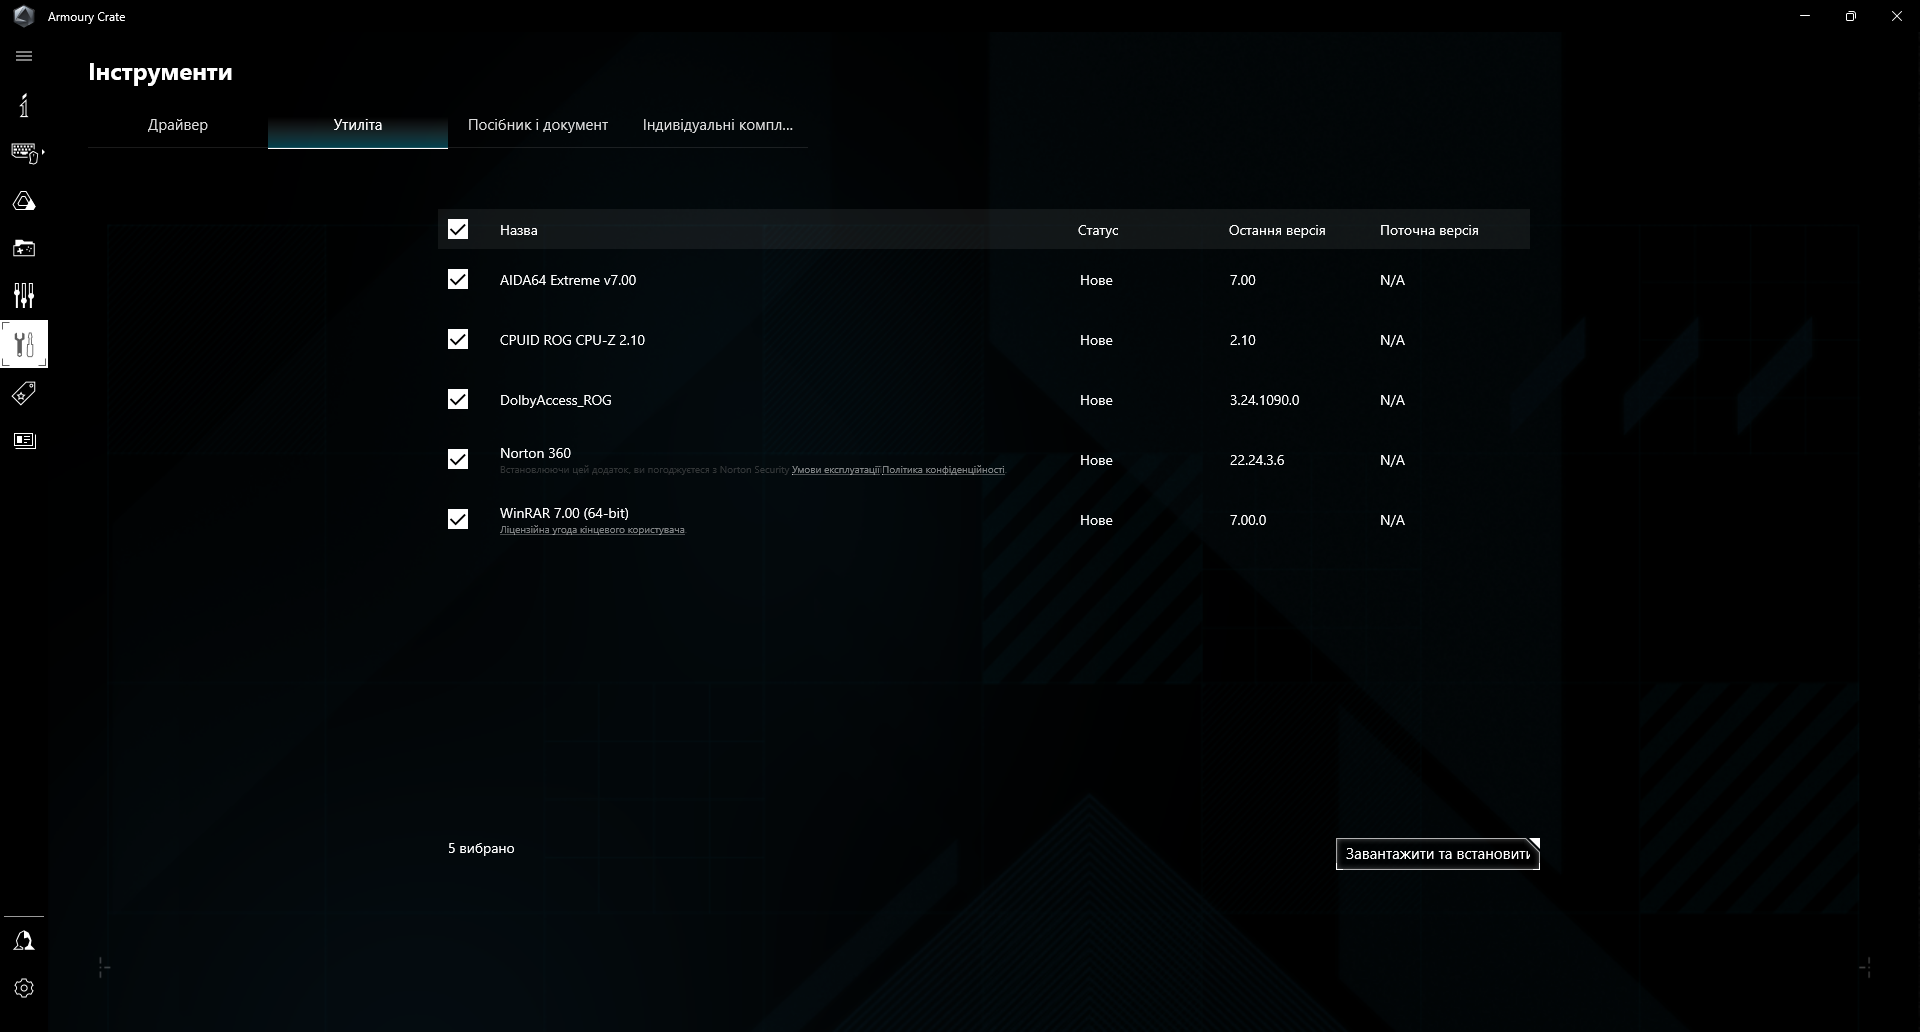Select the Tools wrench and screwdriver icon
The width and height of the screenshot is (1920, 1032).
pos(24,344)
